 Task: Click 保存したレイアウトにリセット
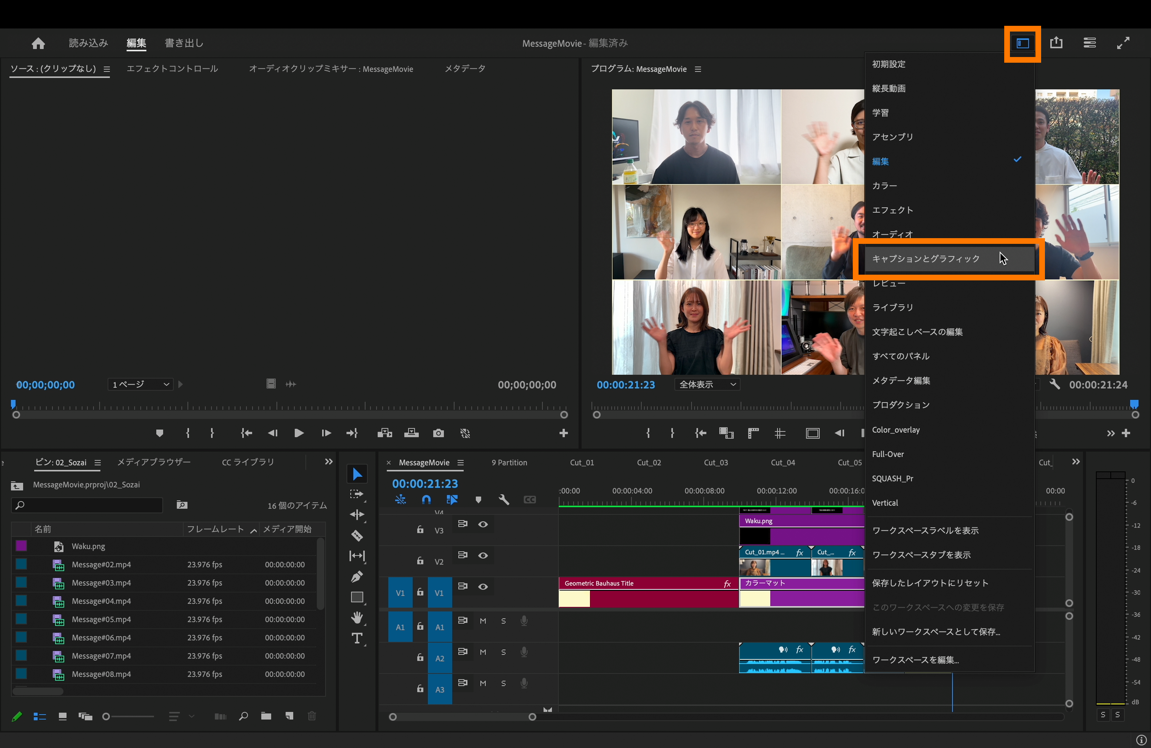[x=930, y=583]
